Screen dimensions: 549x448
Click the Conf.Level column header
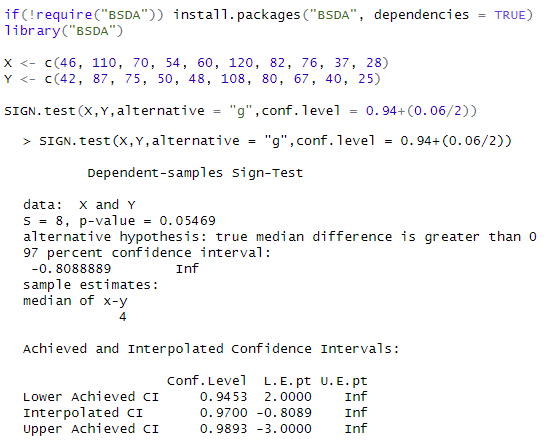pyautogui.click(x=207, y=381)
